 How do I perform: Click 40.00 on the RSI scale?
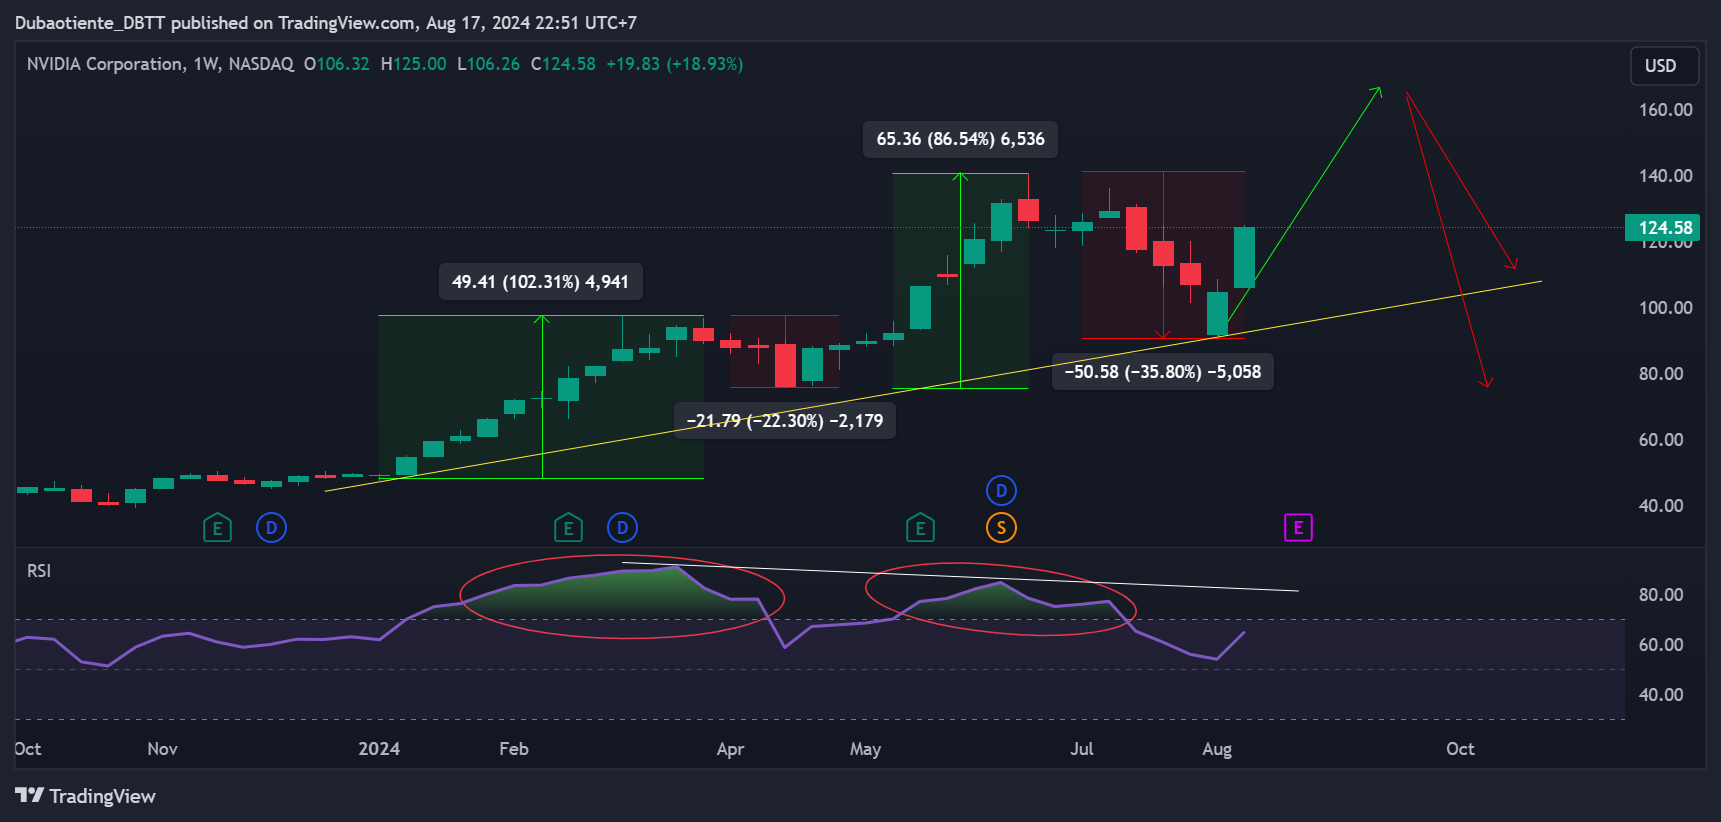1661,695
